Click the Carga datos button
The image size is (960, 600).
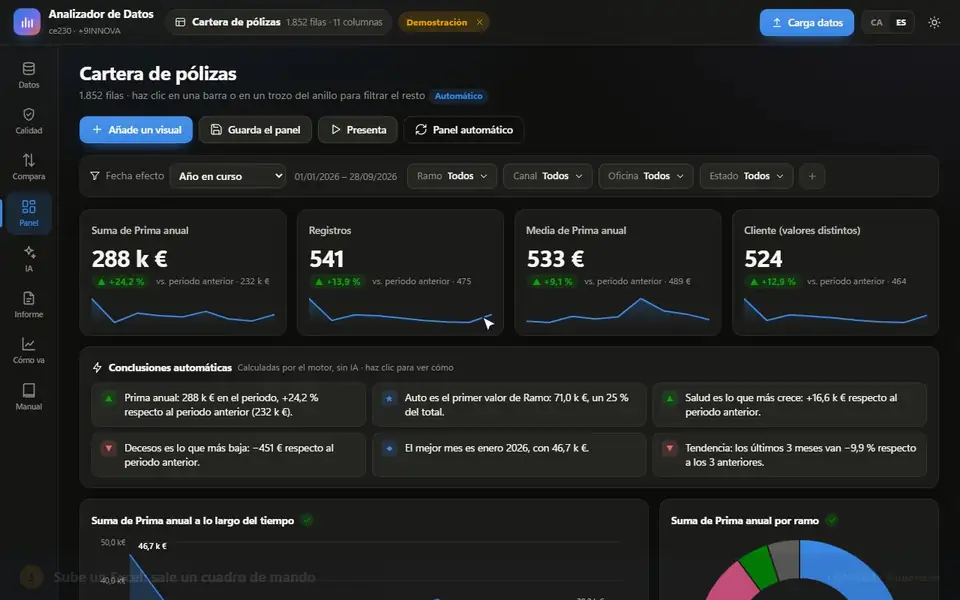point(806,23)
